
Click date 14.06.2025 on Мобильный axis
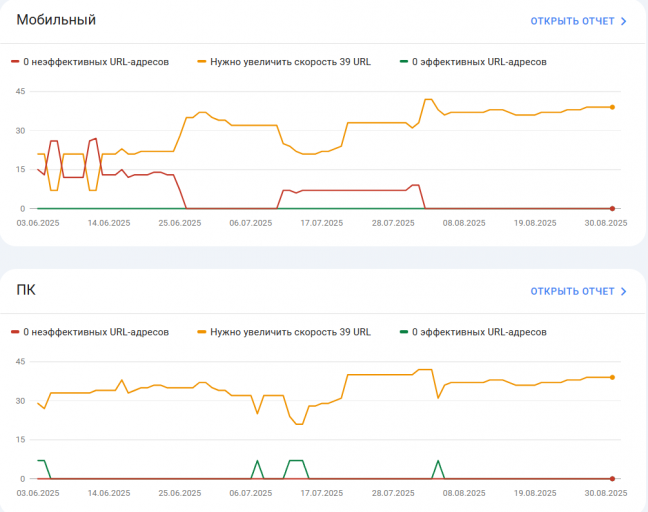tap(109, 223)
